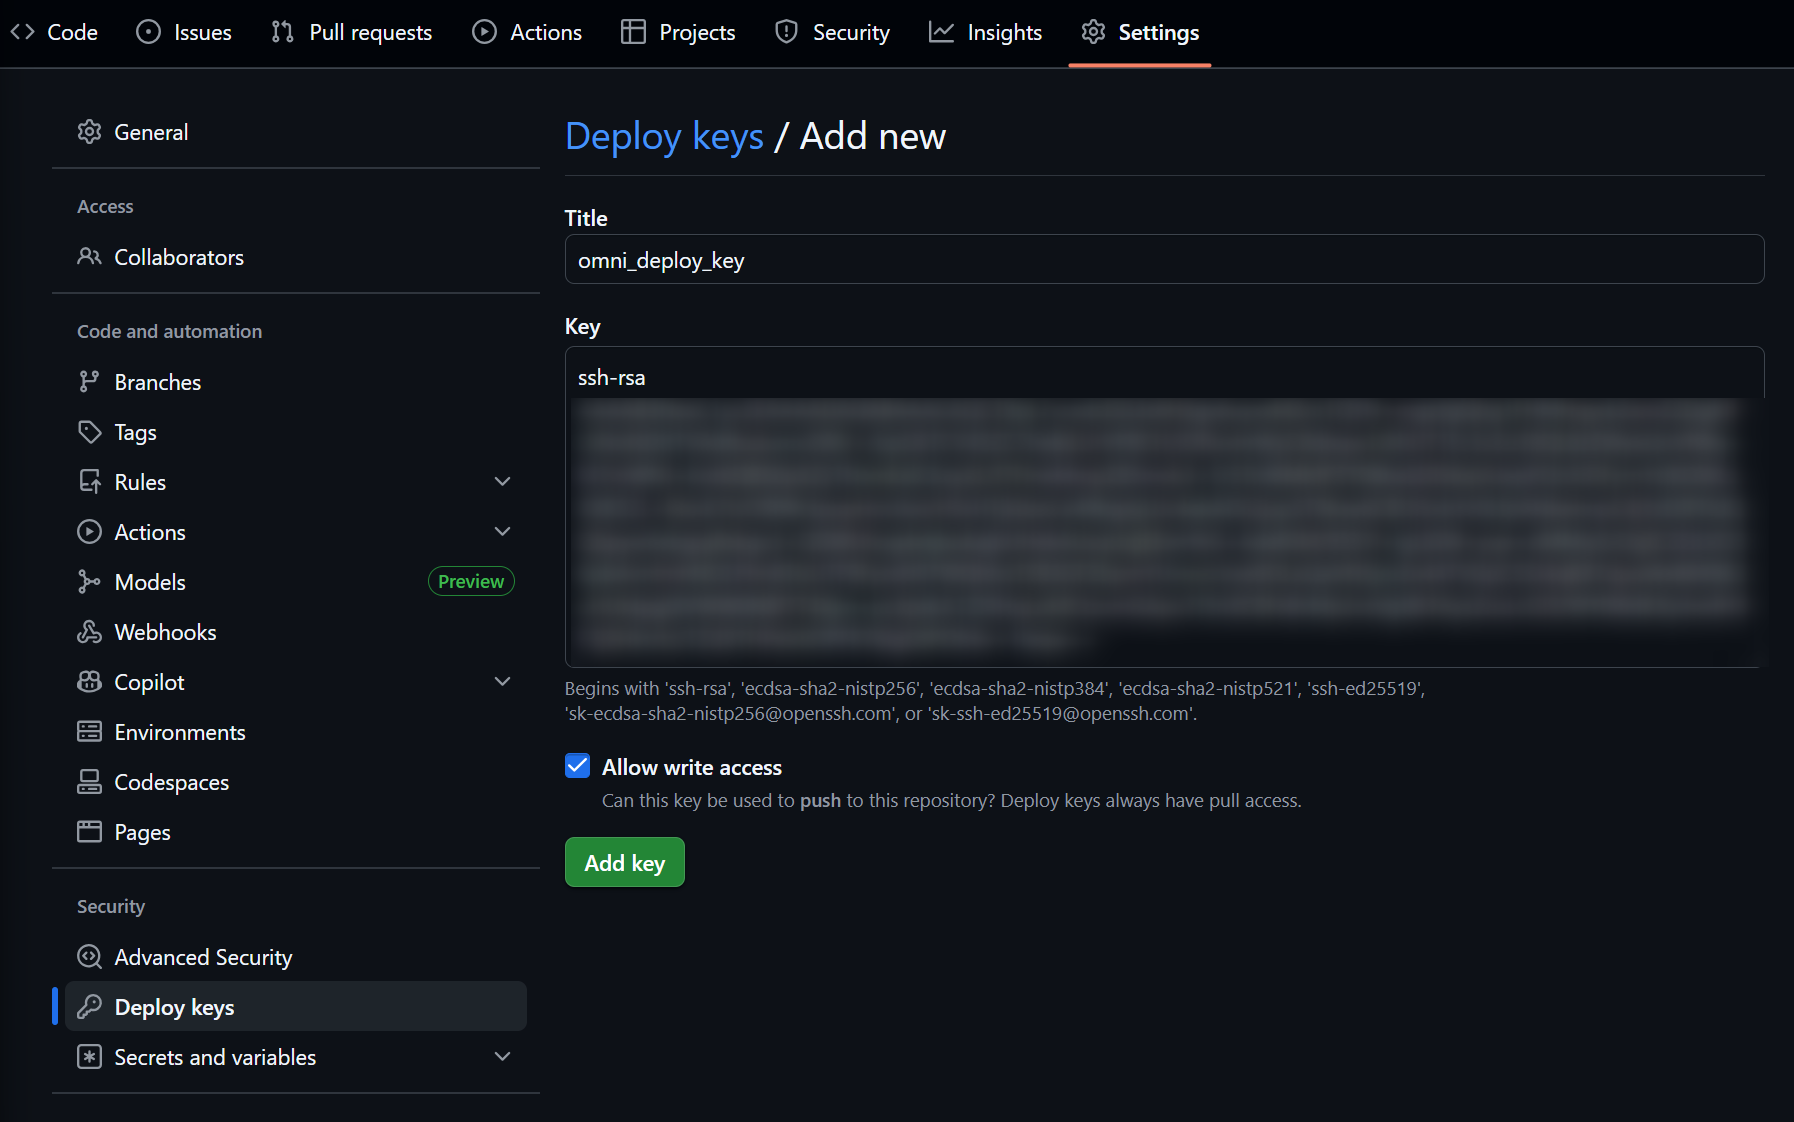The image size is (1794, 1122).
Task: Click the Tags label icon
Action: (x=89, y=432)
